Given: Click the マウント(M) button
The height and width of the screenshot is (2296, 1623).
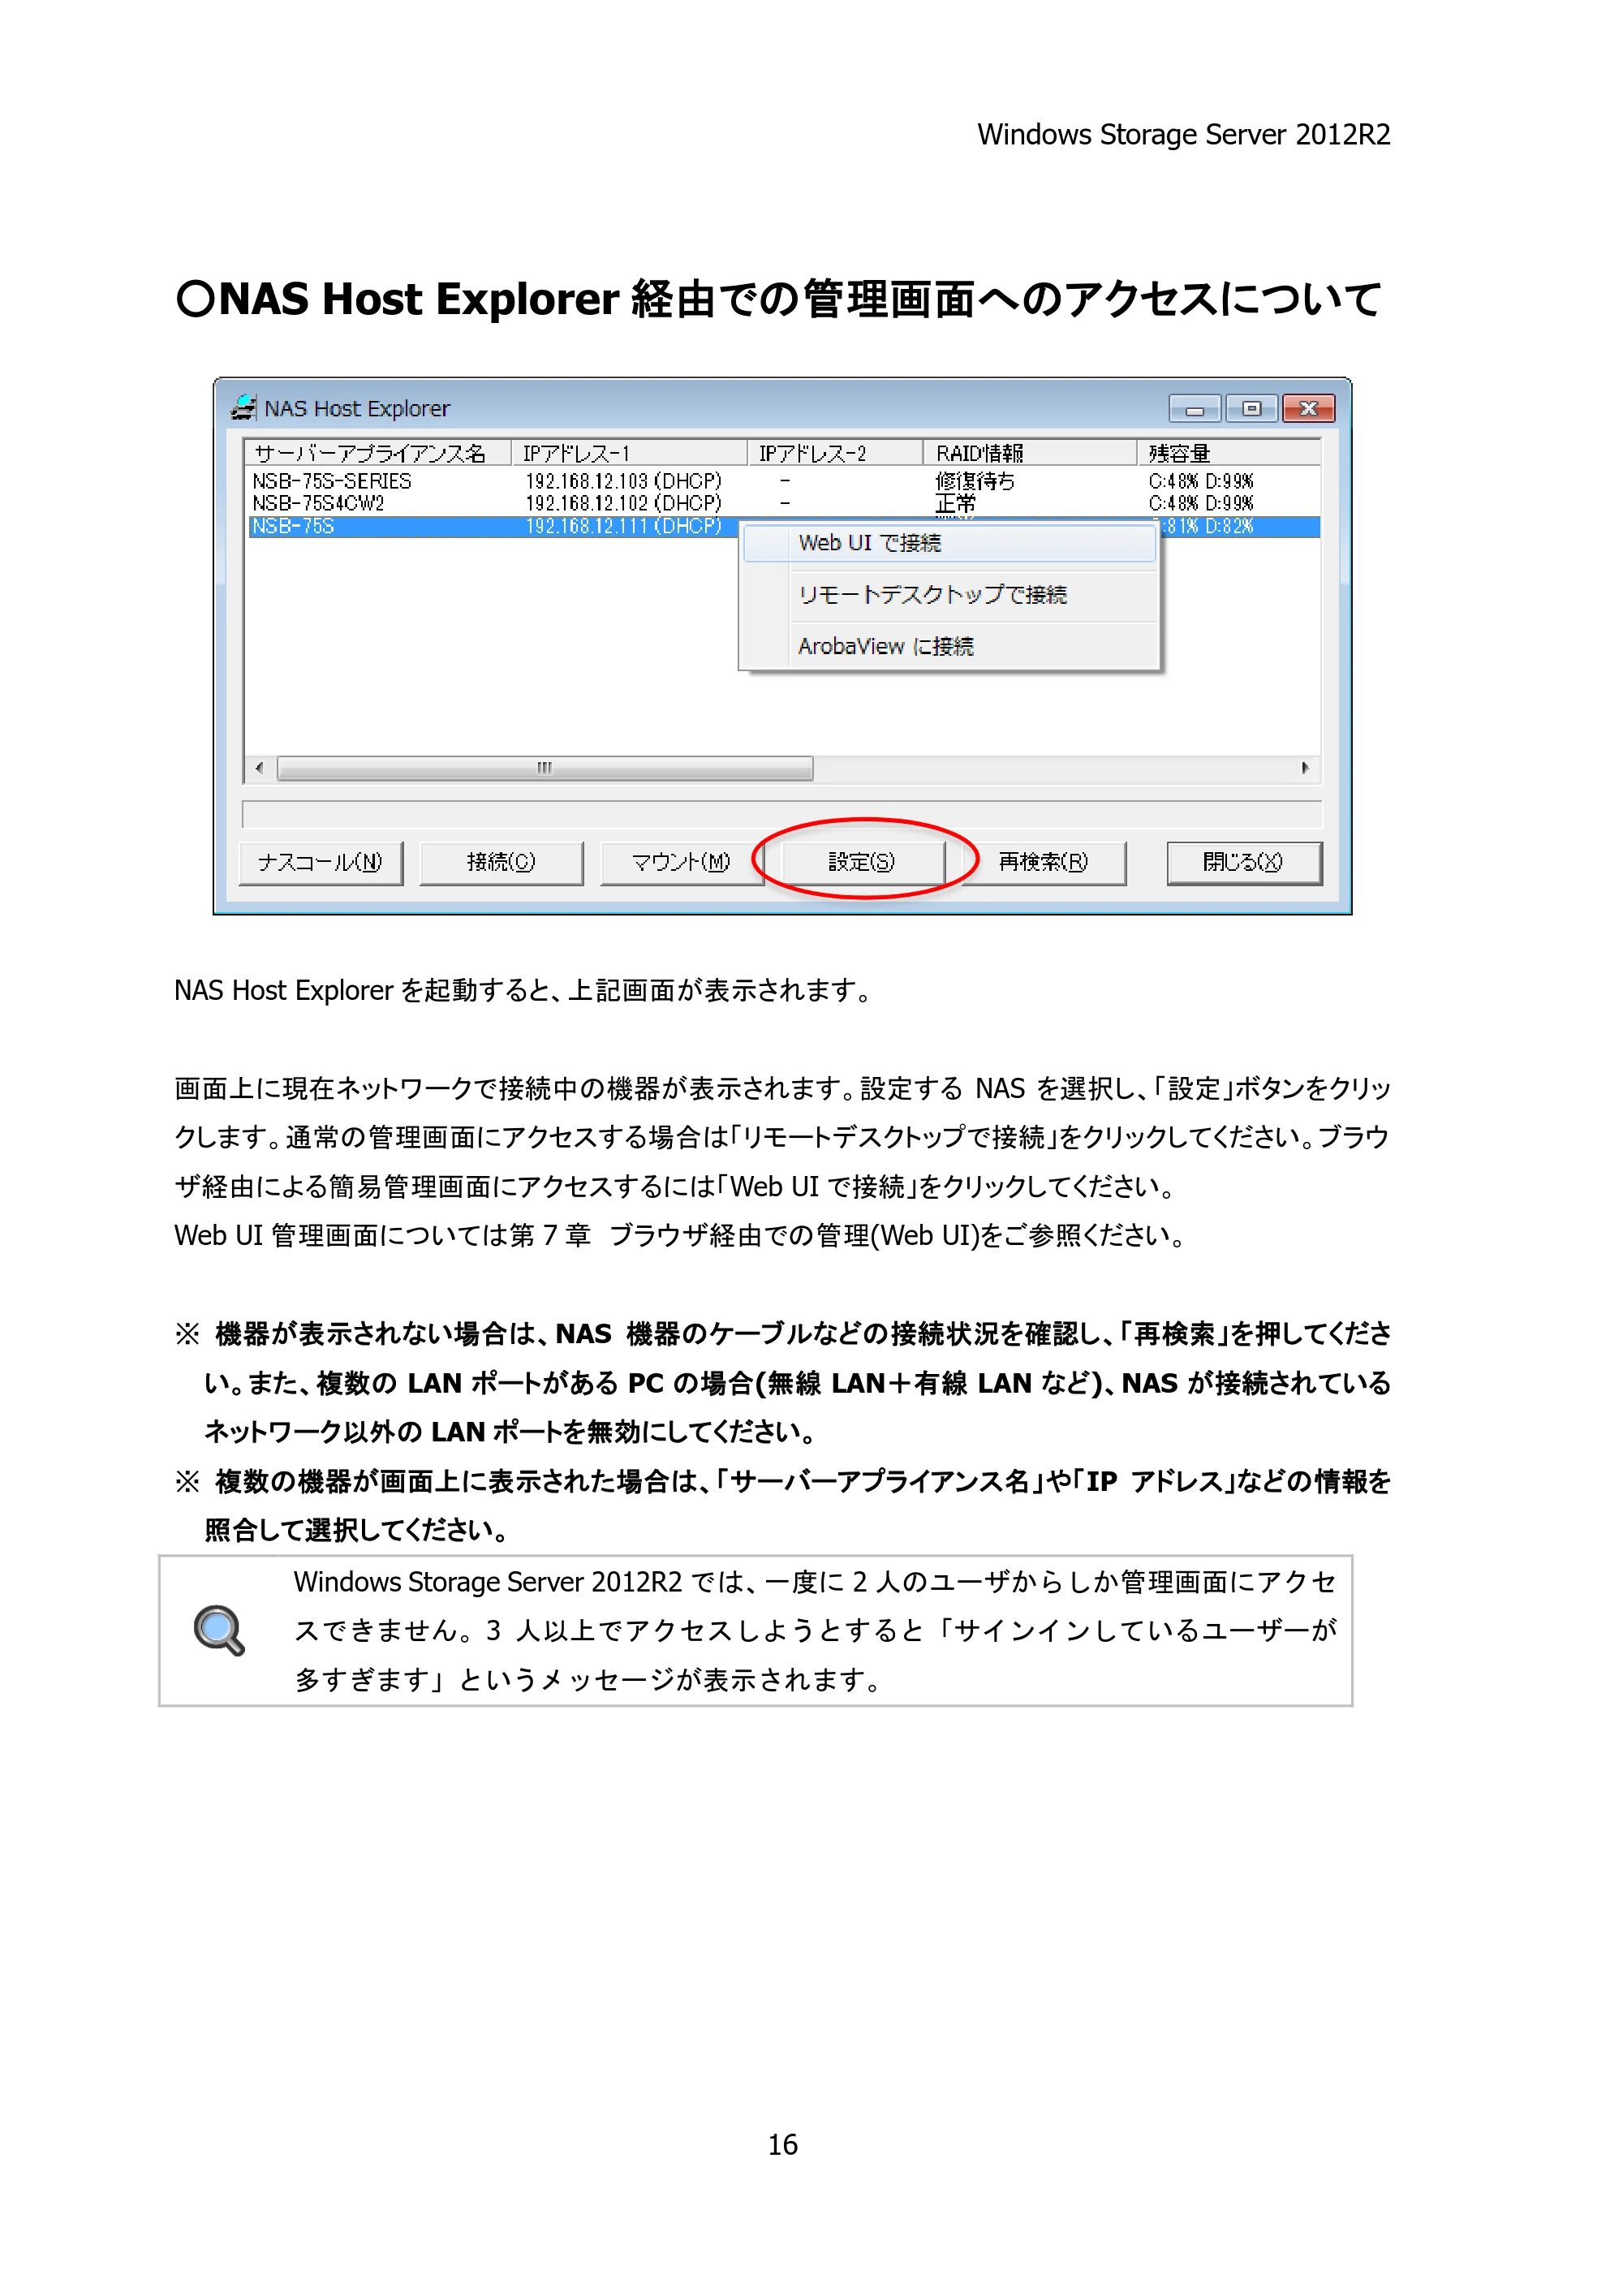Looking at the screenshot, I should pyautogui.click(x=681, y=862).
